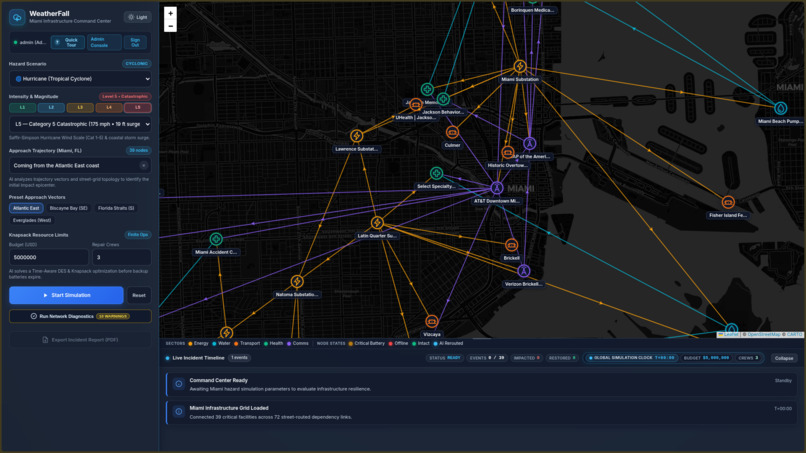
Task: Click the Finite Ops badge
Action: tap(138, 234)
